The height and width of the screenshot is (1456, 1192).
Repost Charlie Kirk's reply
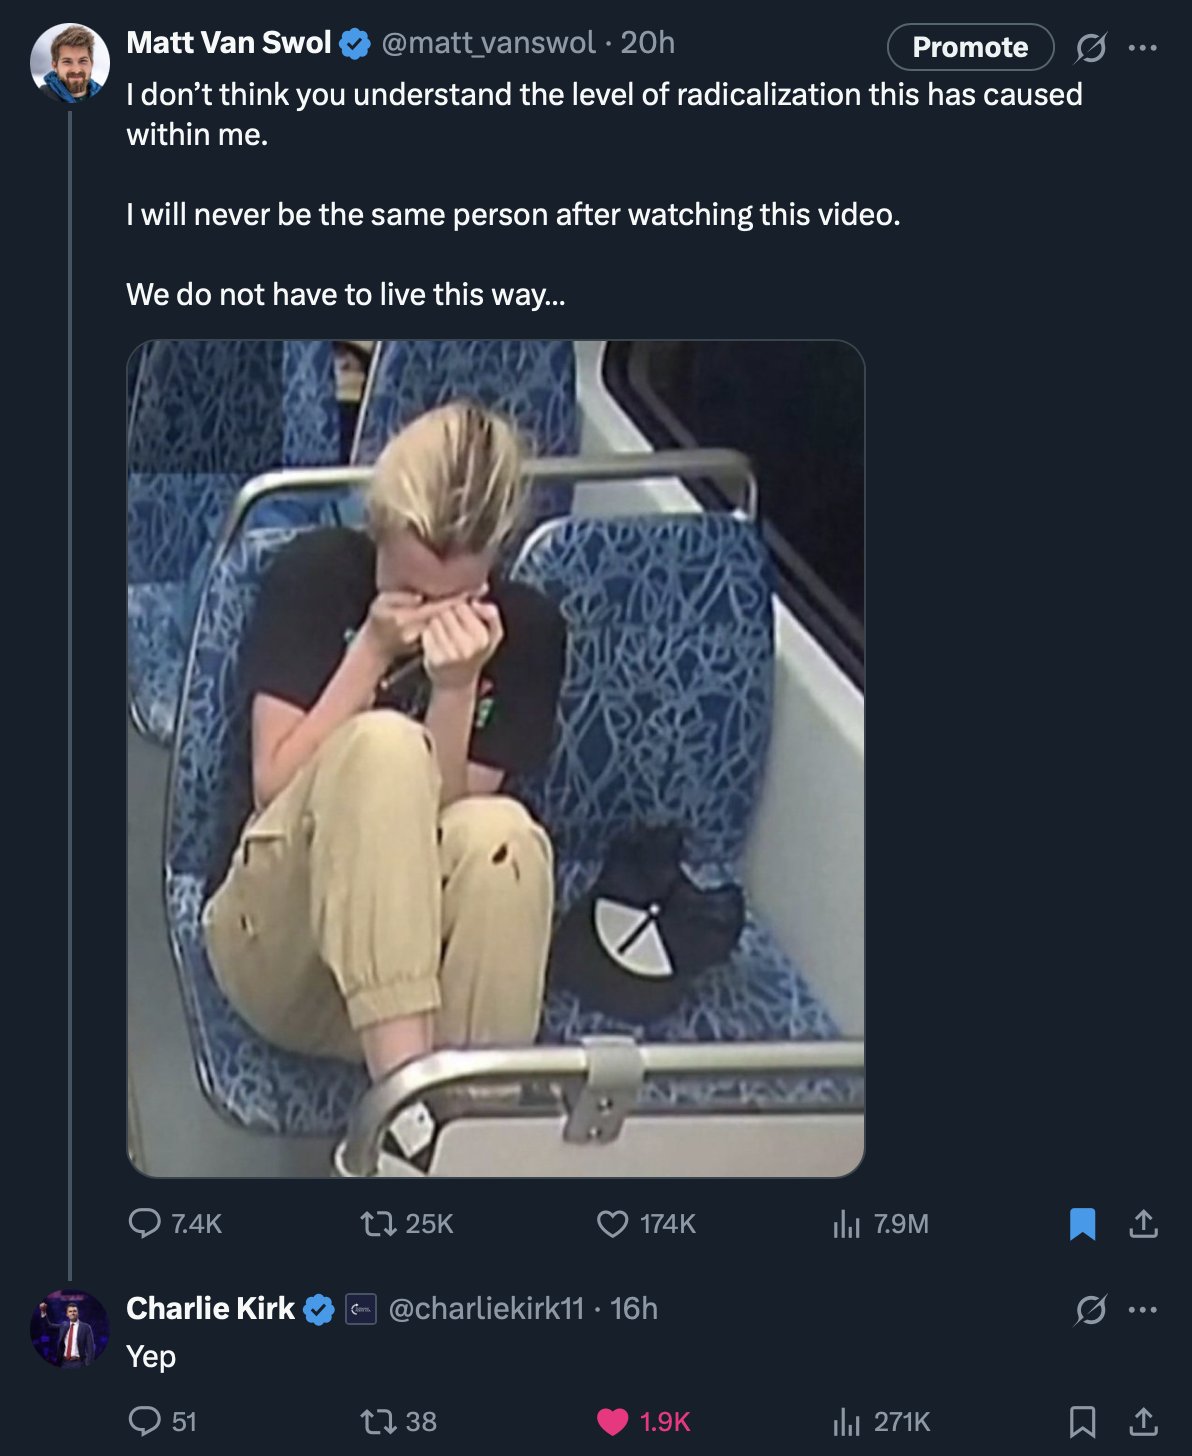tap(376, 1421)
